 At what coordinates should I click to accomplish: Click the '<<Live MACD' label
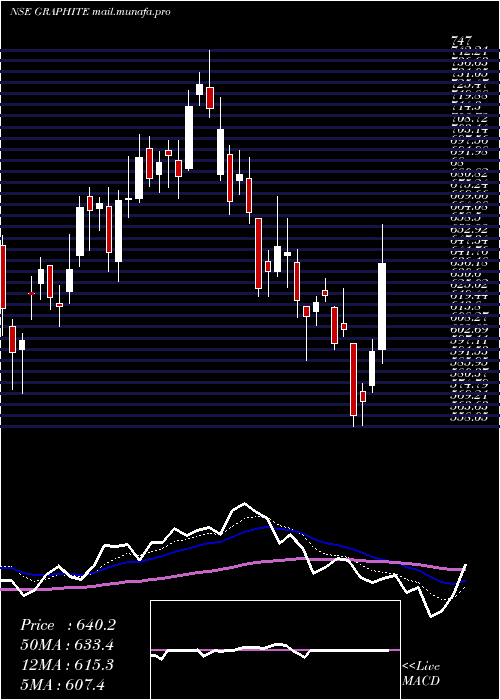point(421,674)
